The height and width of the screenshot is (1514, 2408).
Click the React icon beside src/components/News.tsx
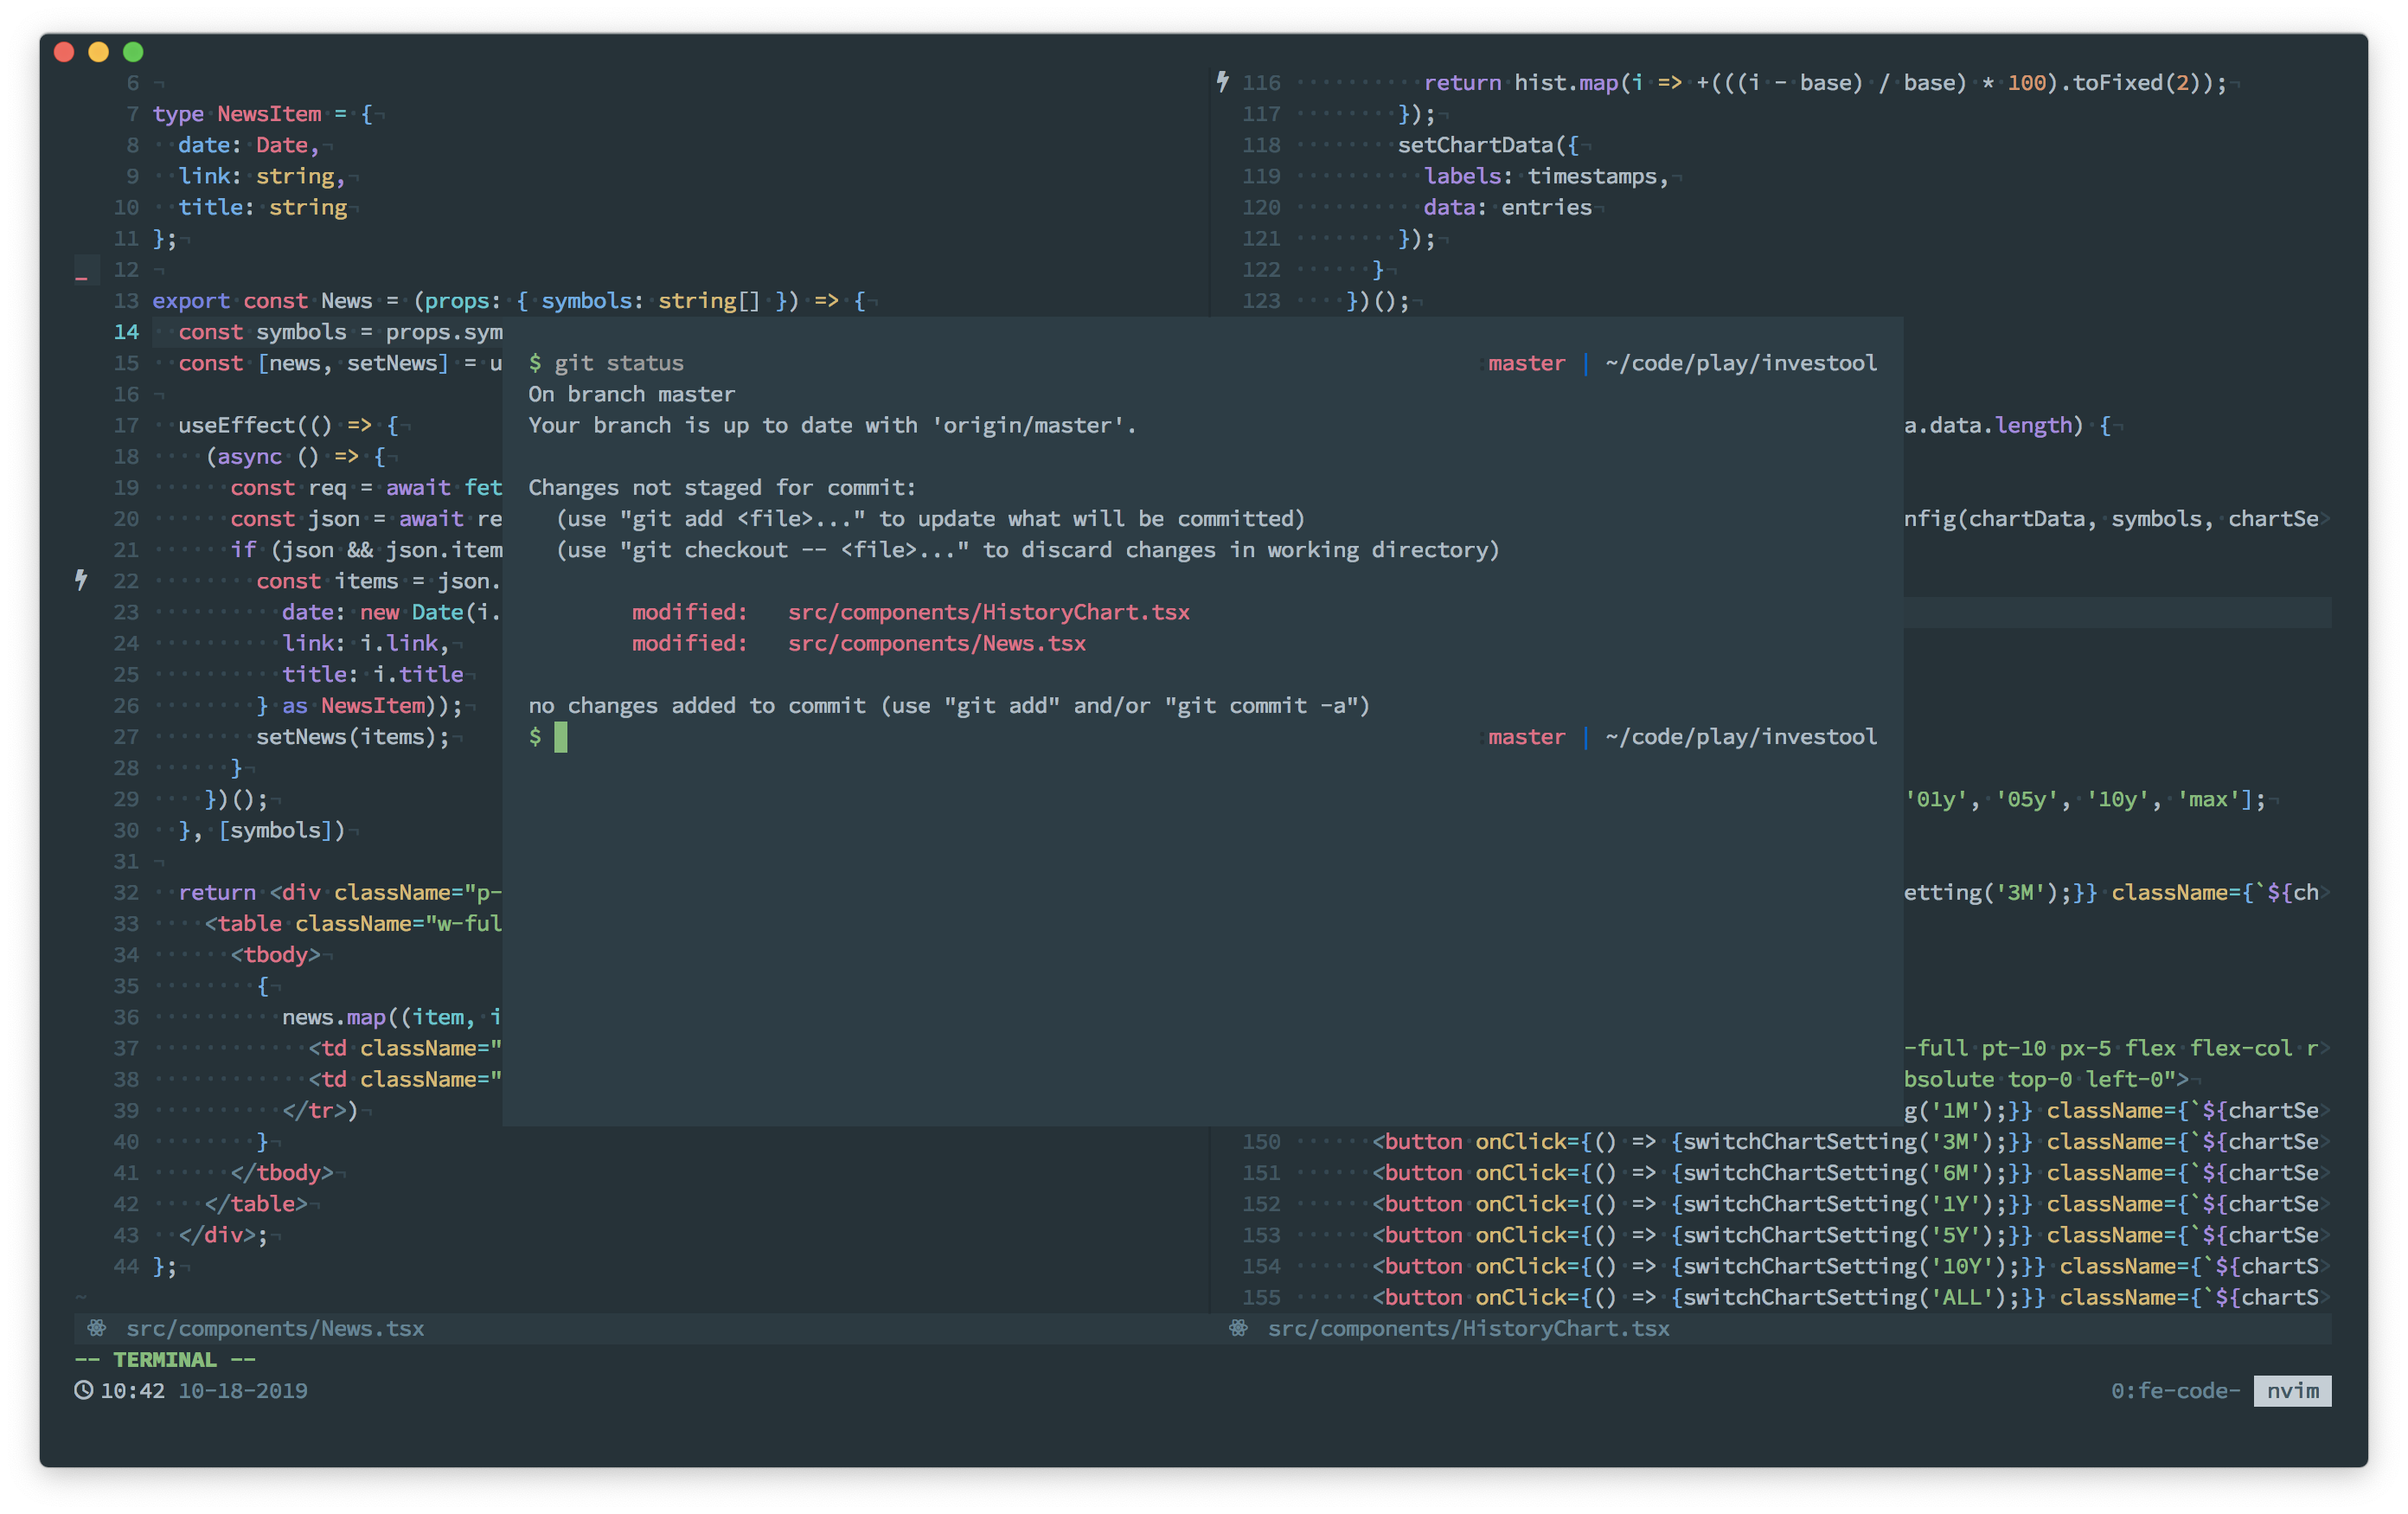coord(96,1328)
